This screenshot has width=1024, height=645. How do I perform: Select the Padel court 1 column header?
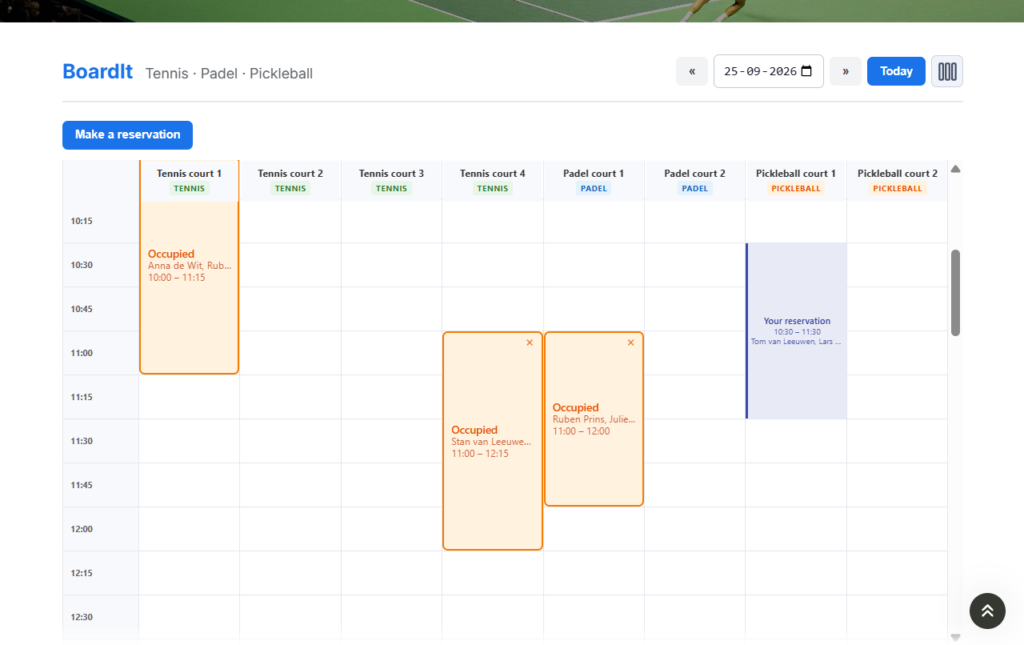594,180
